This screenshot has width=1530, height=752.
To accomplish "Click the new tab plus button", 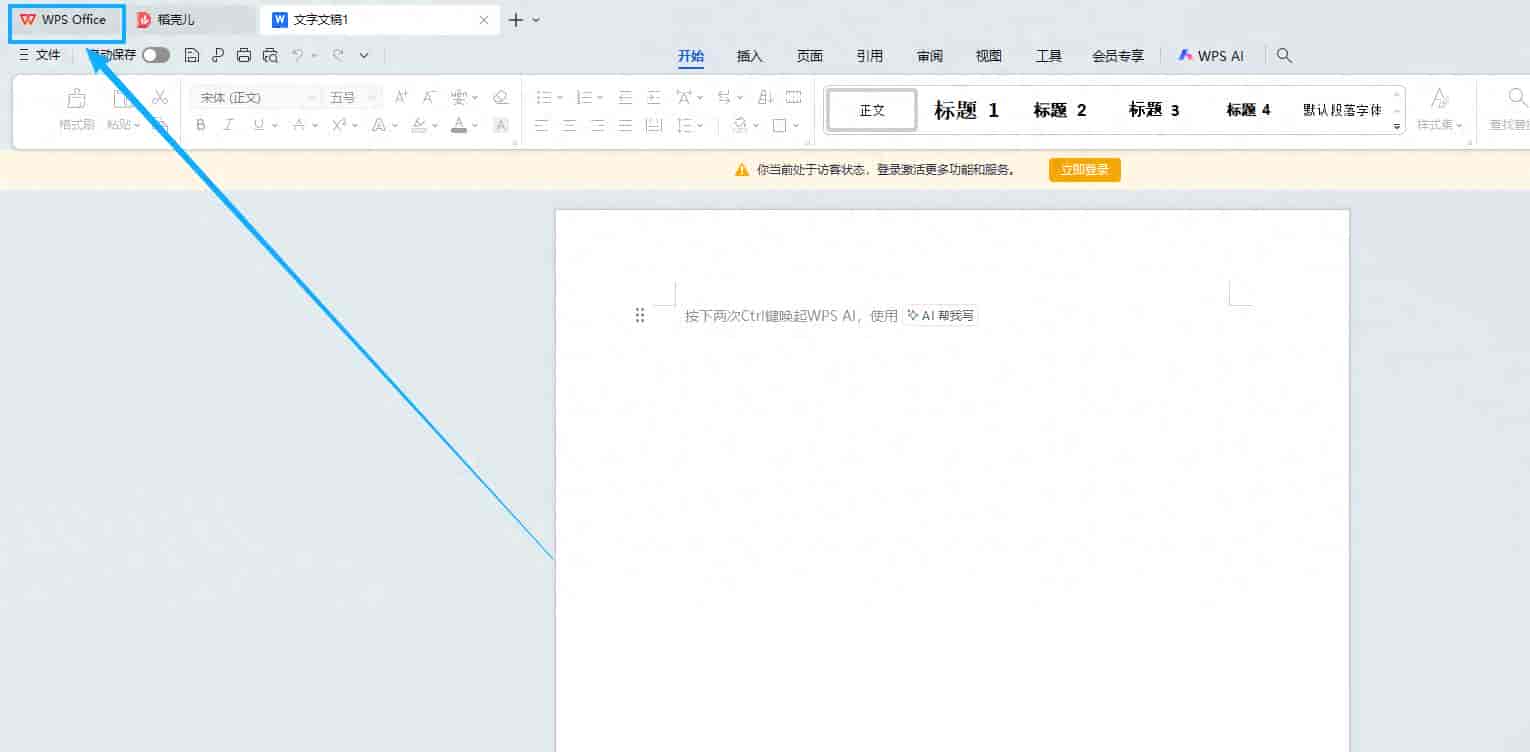I will click(x=516, y=20).
